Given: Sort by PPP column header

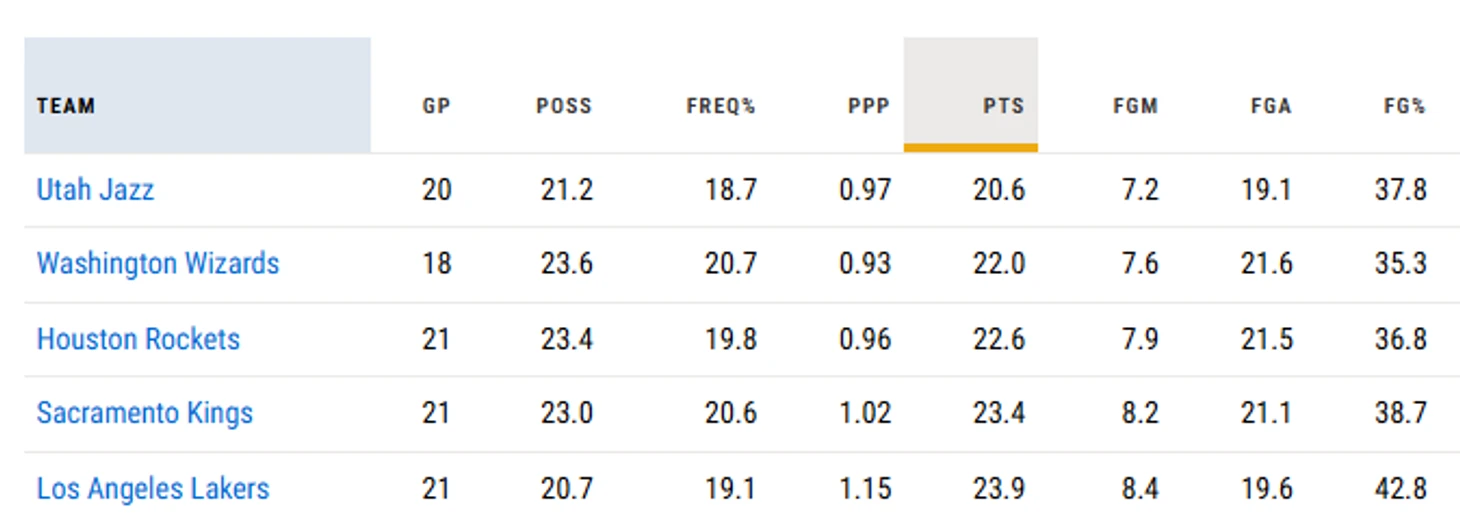Looking at the screenshot, I should [868, 106].
